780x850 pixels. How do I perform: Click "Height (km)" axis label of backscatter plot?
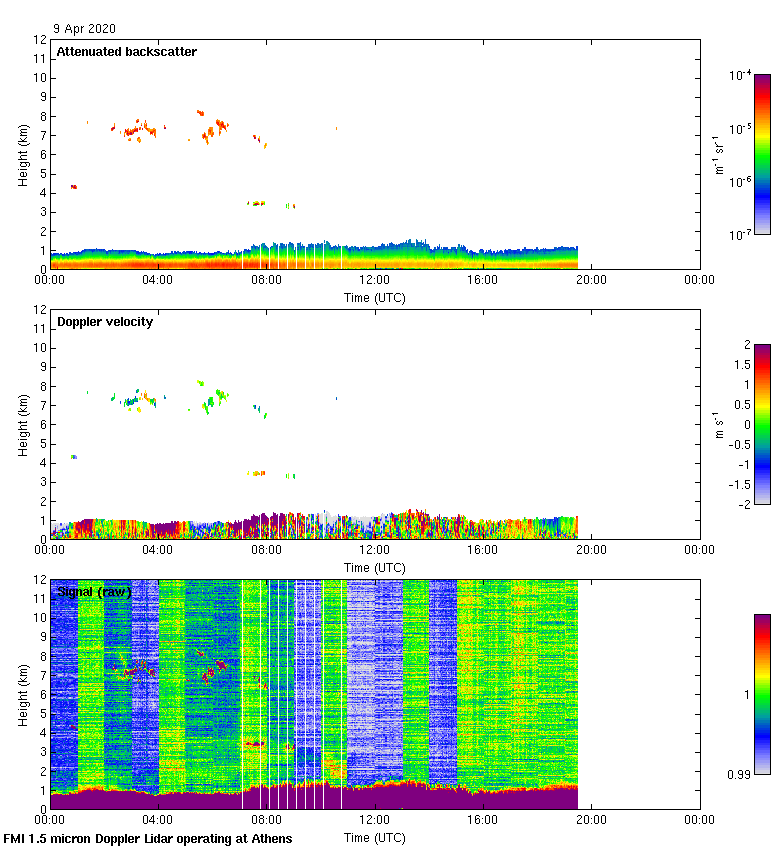tap(23, 154)
